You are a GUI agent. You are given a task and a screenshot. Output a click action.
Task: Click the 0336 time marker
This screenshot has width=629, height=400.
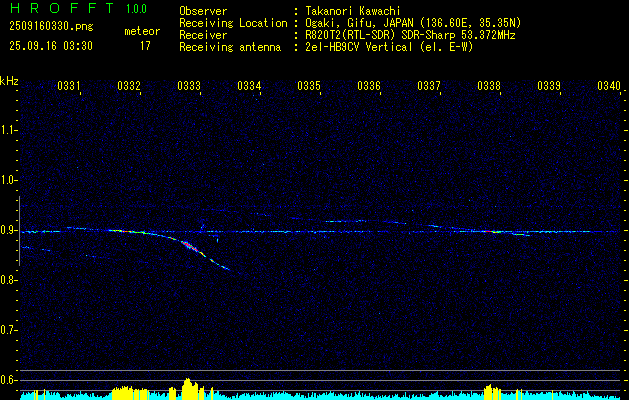click(x=369, y=85)
